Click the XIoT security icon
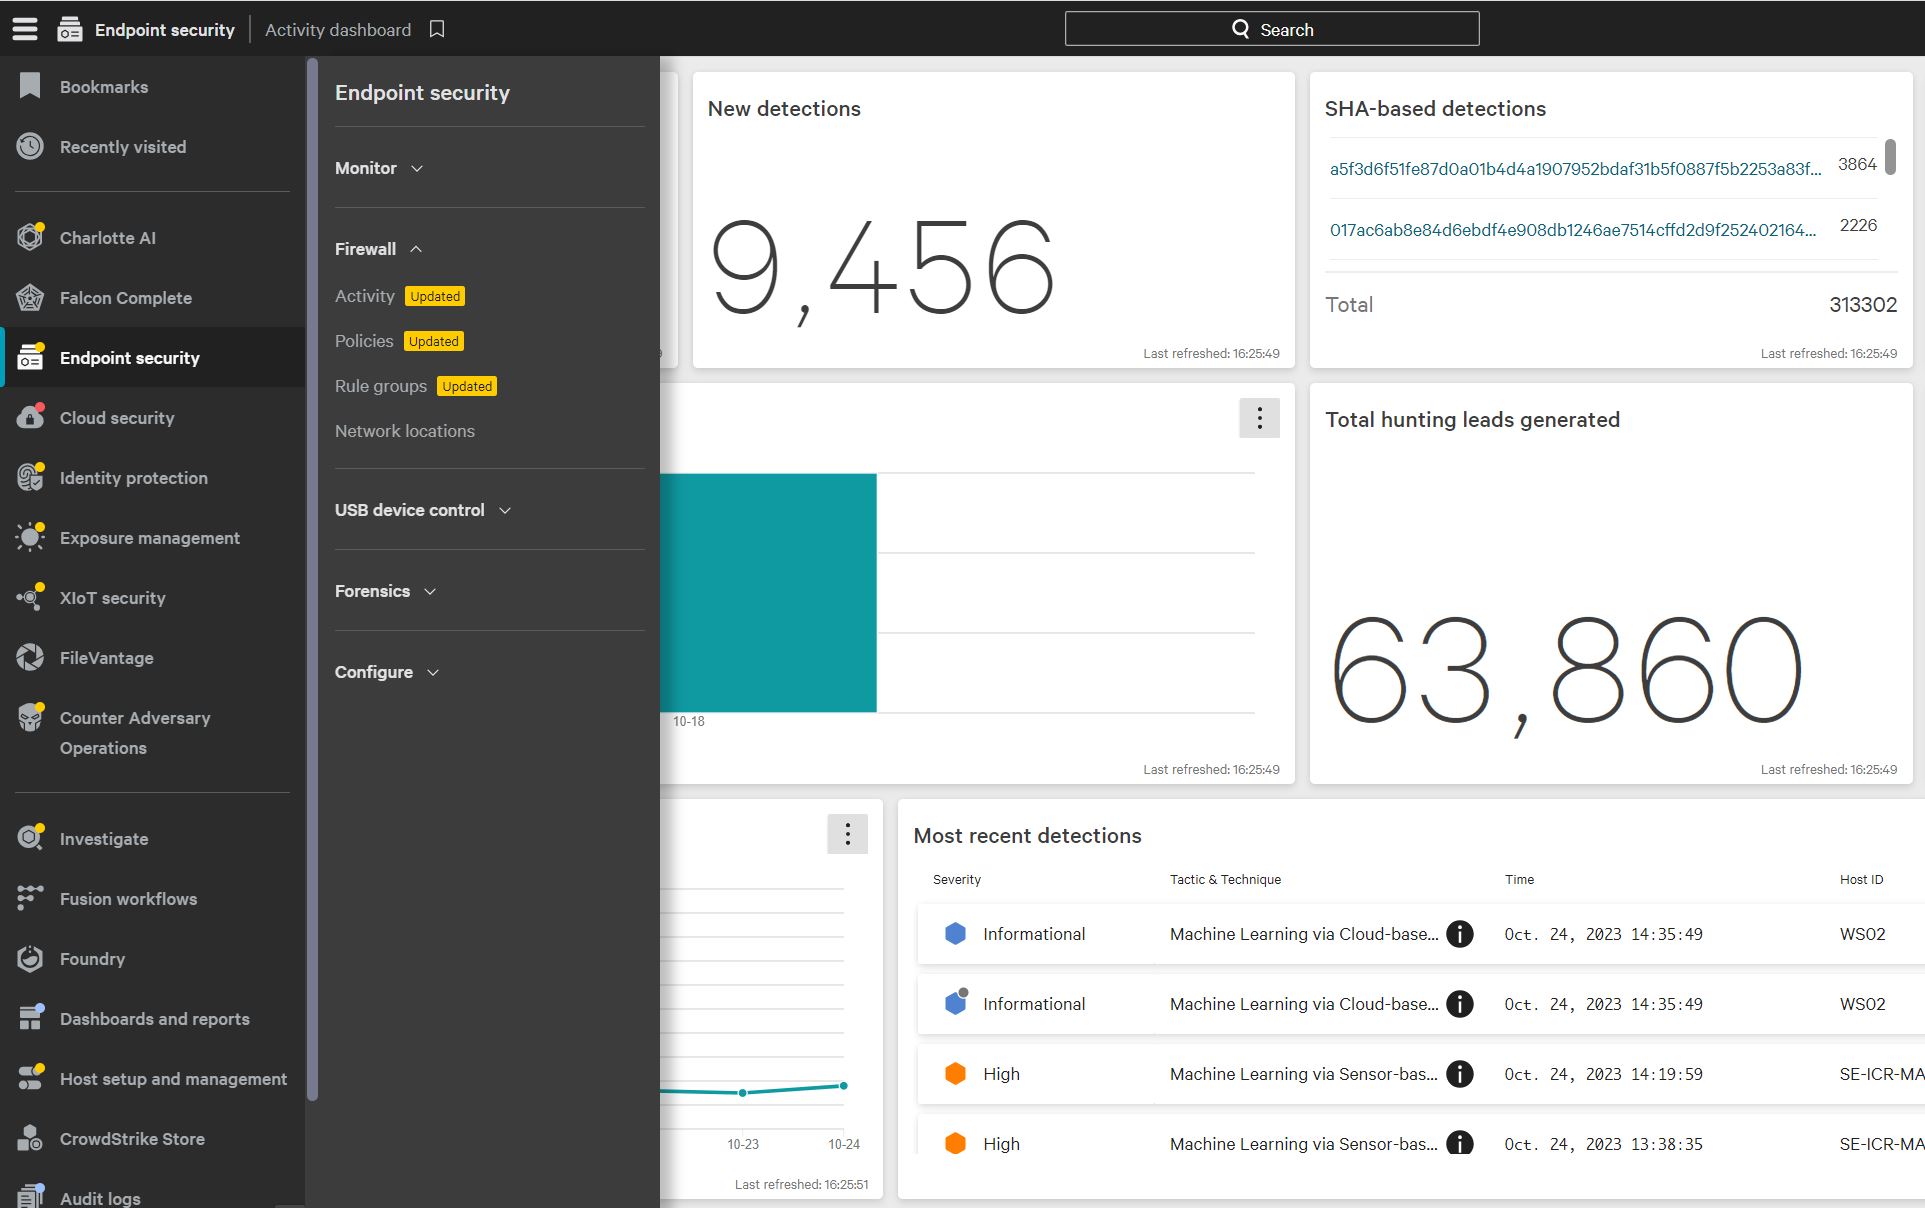The height and width of the screenshot is (1208, 1925). 30,597
